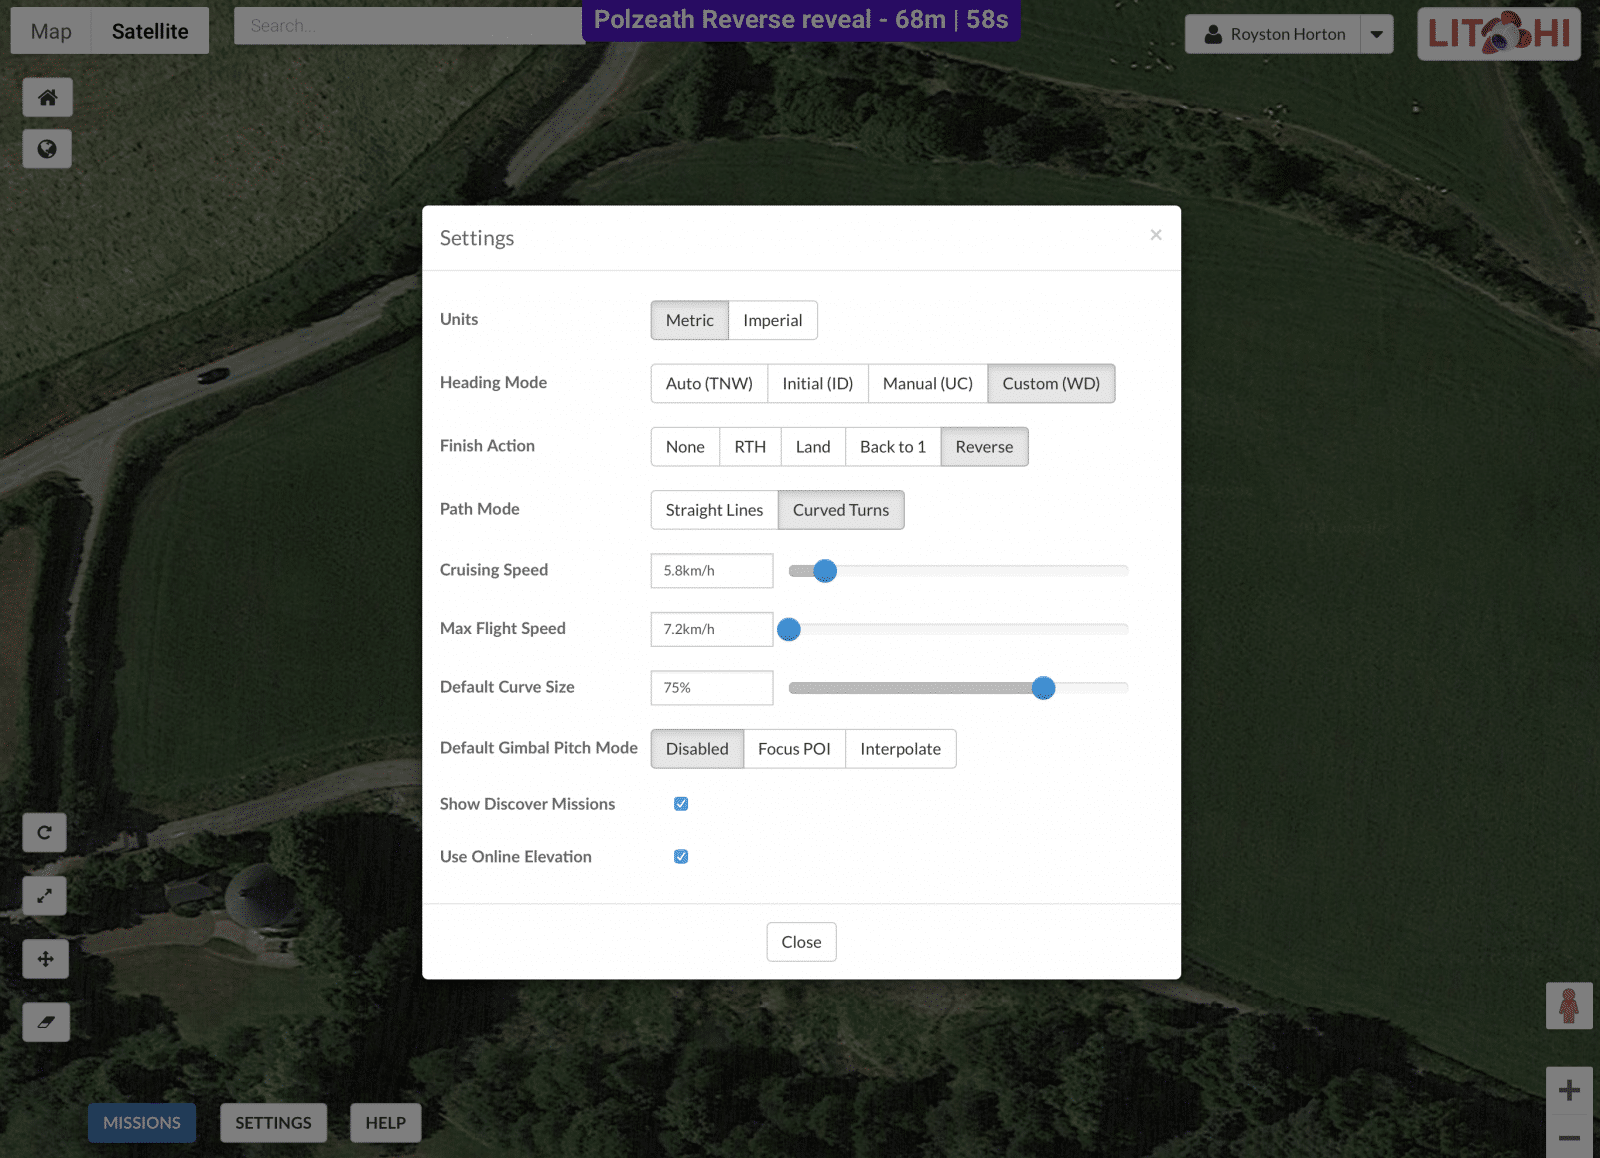This screenshot has height=1158, width=1600.
Task: Click the Close button in Settings dialog
Action: coord(800,941)
